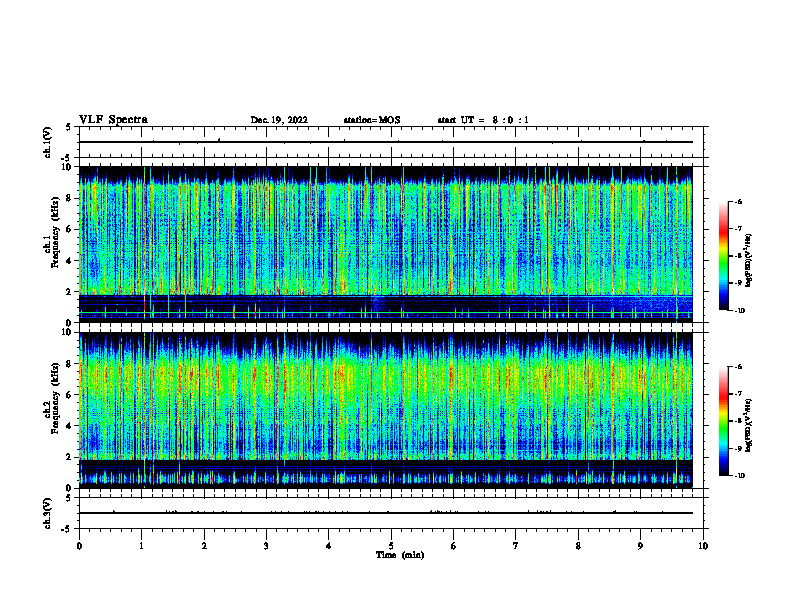Click time axis tick label "3"

(266, 546)
